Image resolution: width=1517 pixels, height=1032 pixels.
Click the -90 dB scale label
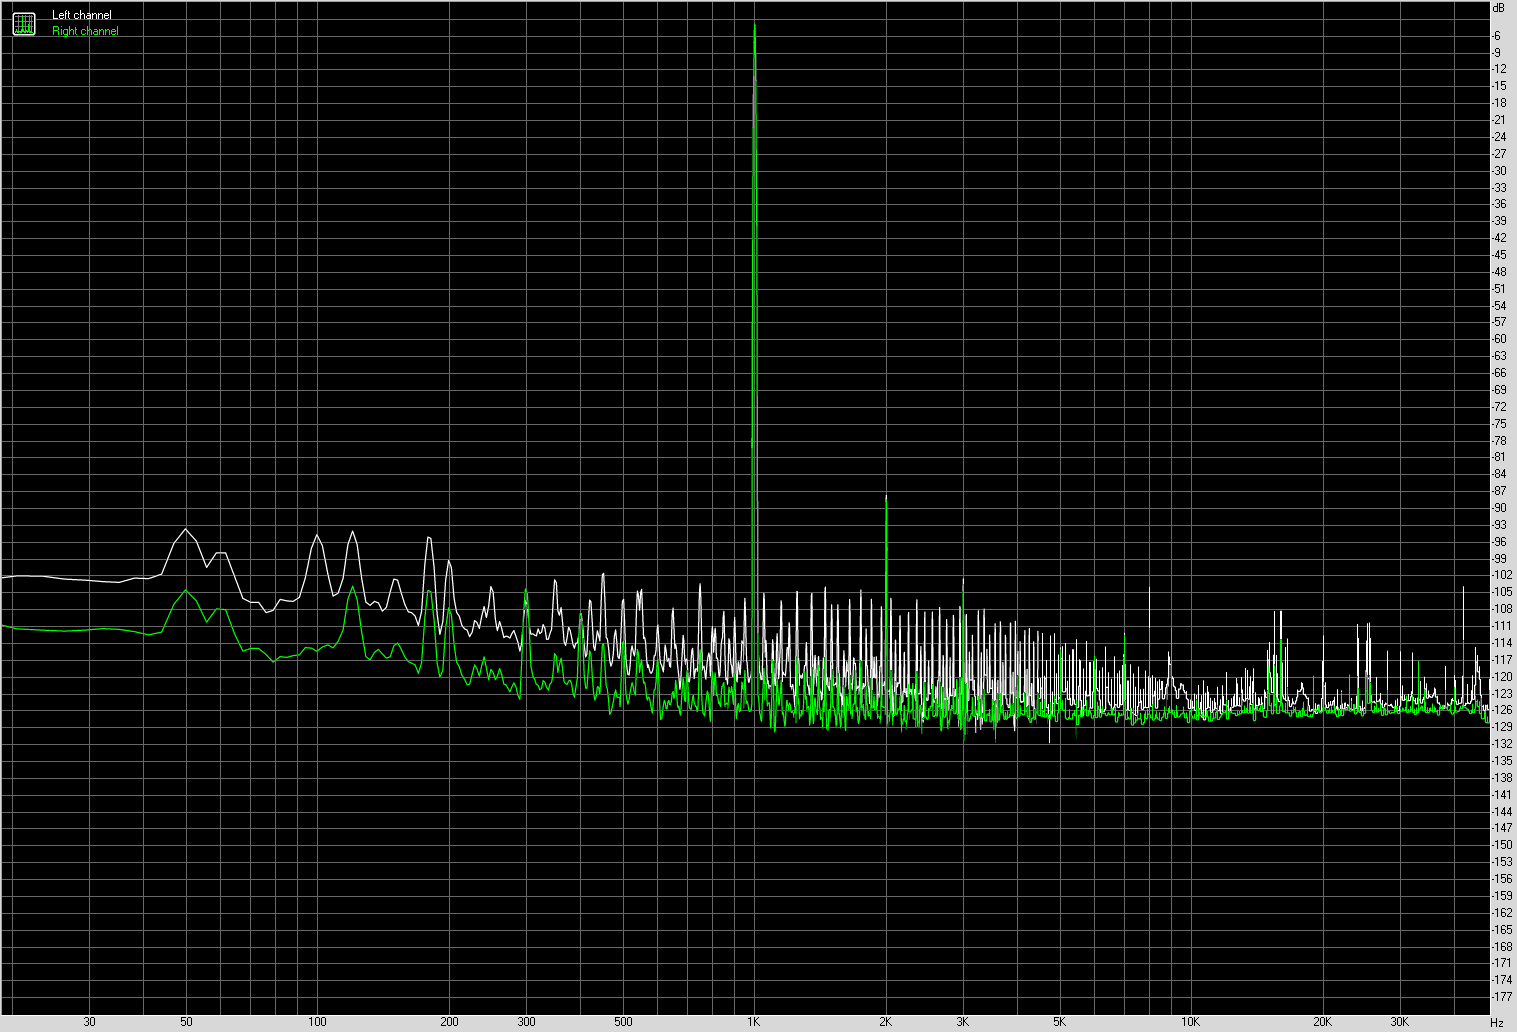click(x=1499, y=507)
